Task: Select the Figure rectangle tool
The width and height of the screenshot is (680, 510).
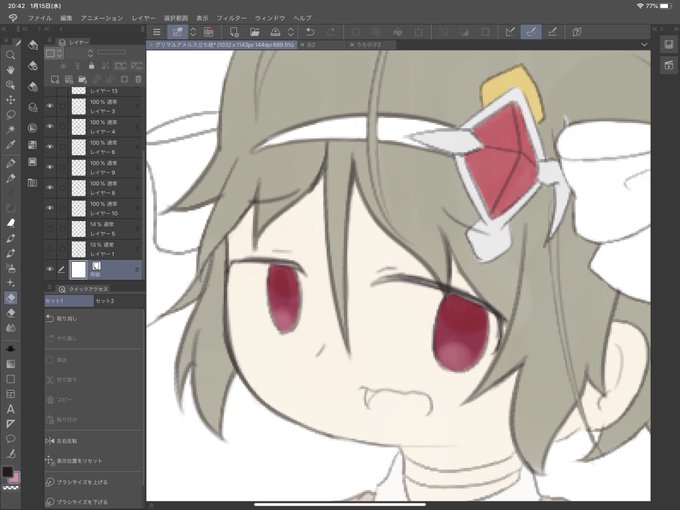Action: coord(10,379)
